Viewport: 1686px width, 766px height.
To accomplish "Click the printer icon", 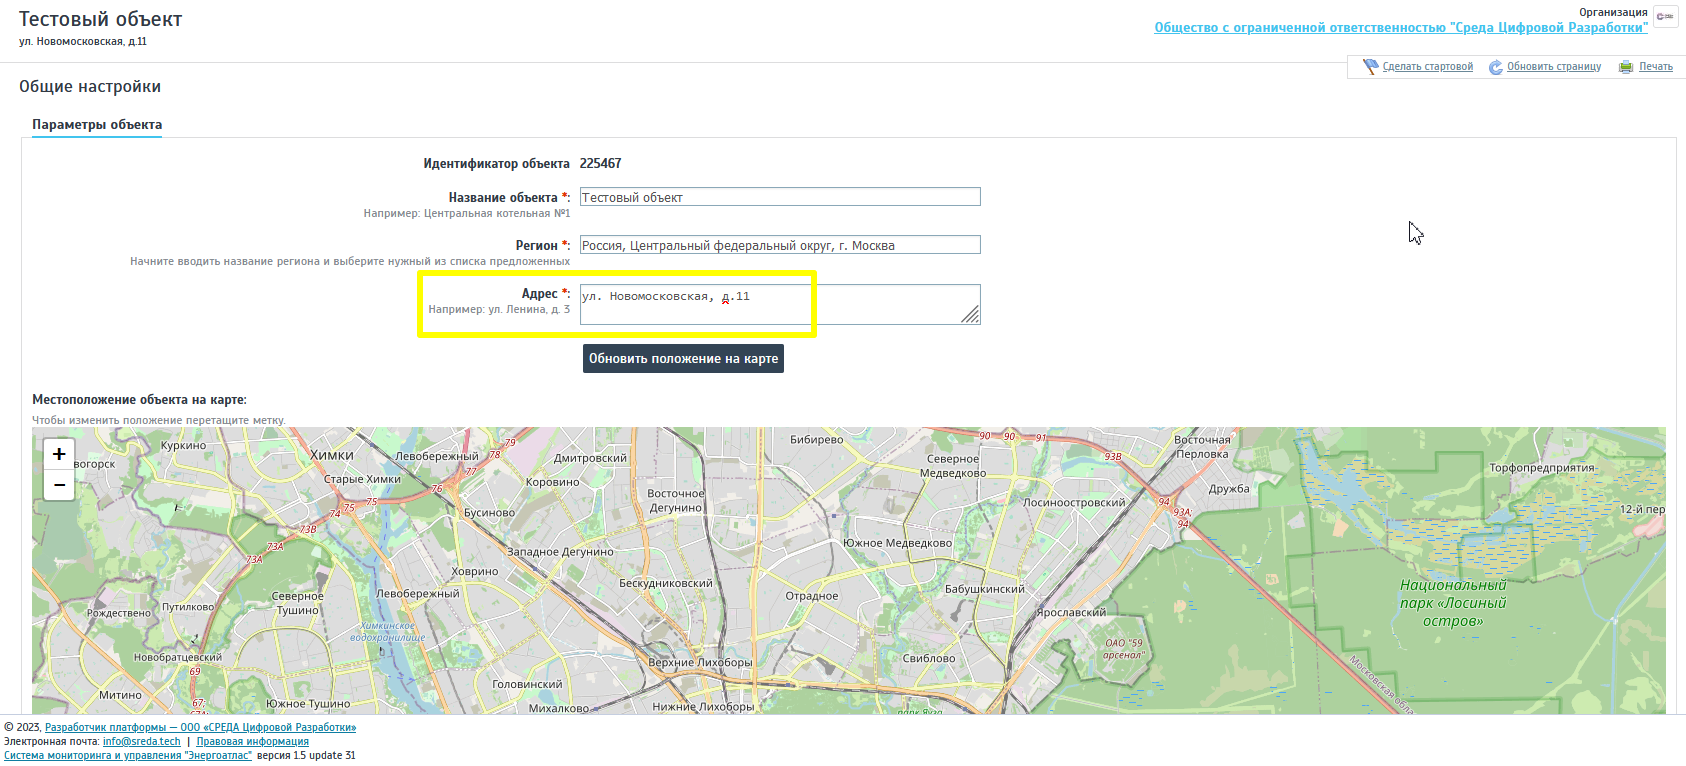I will [1626, 67].
